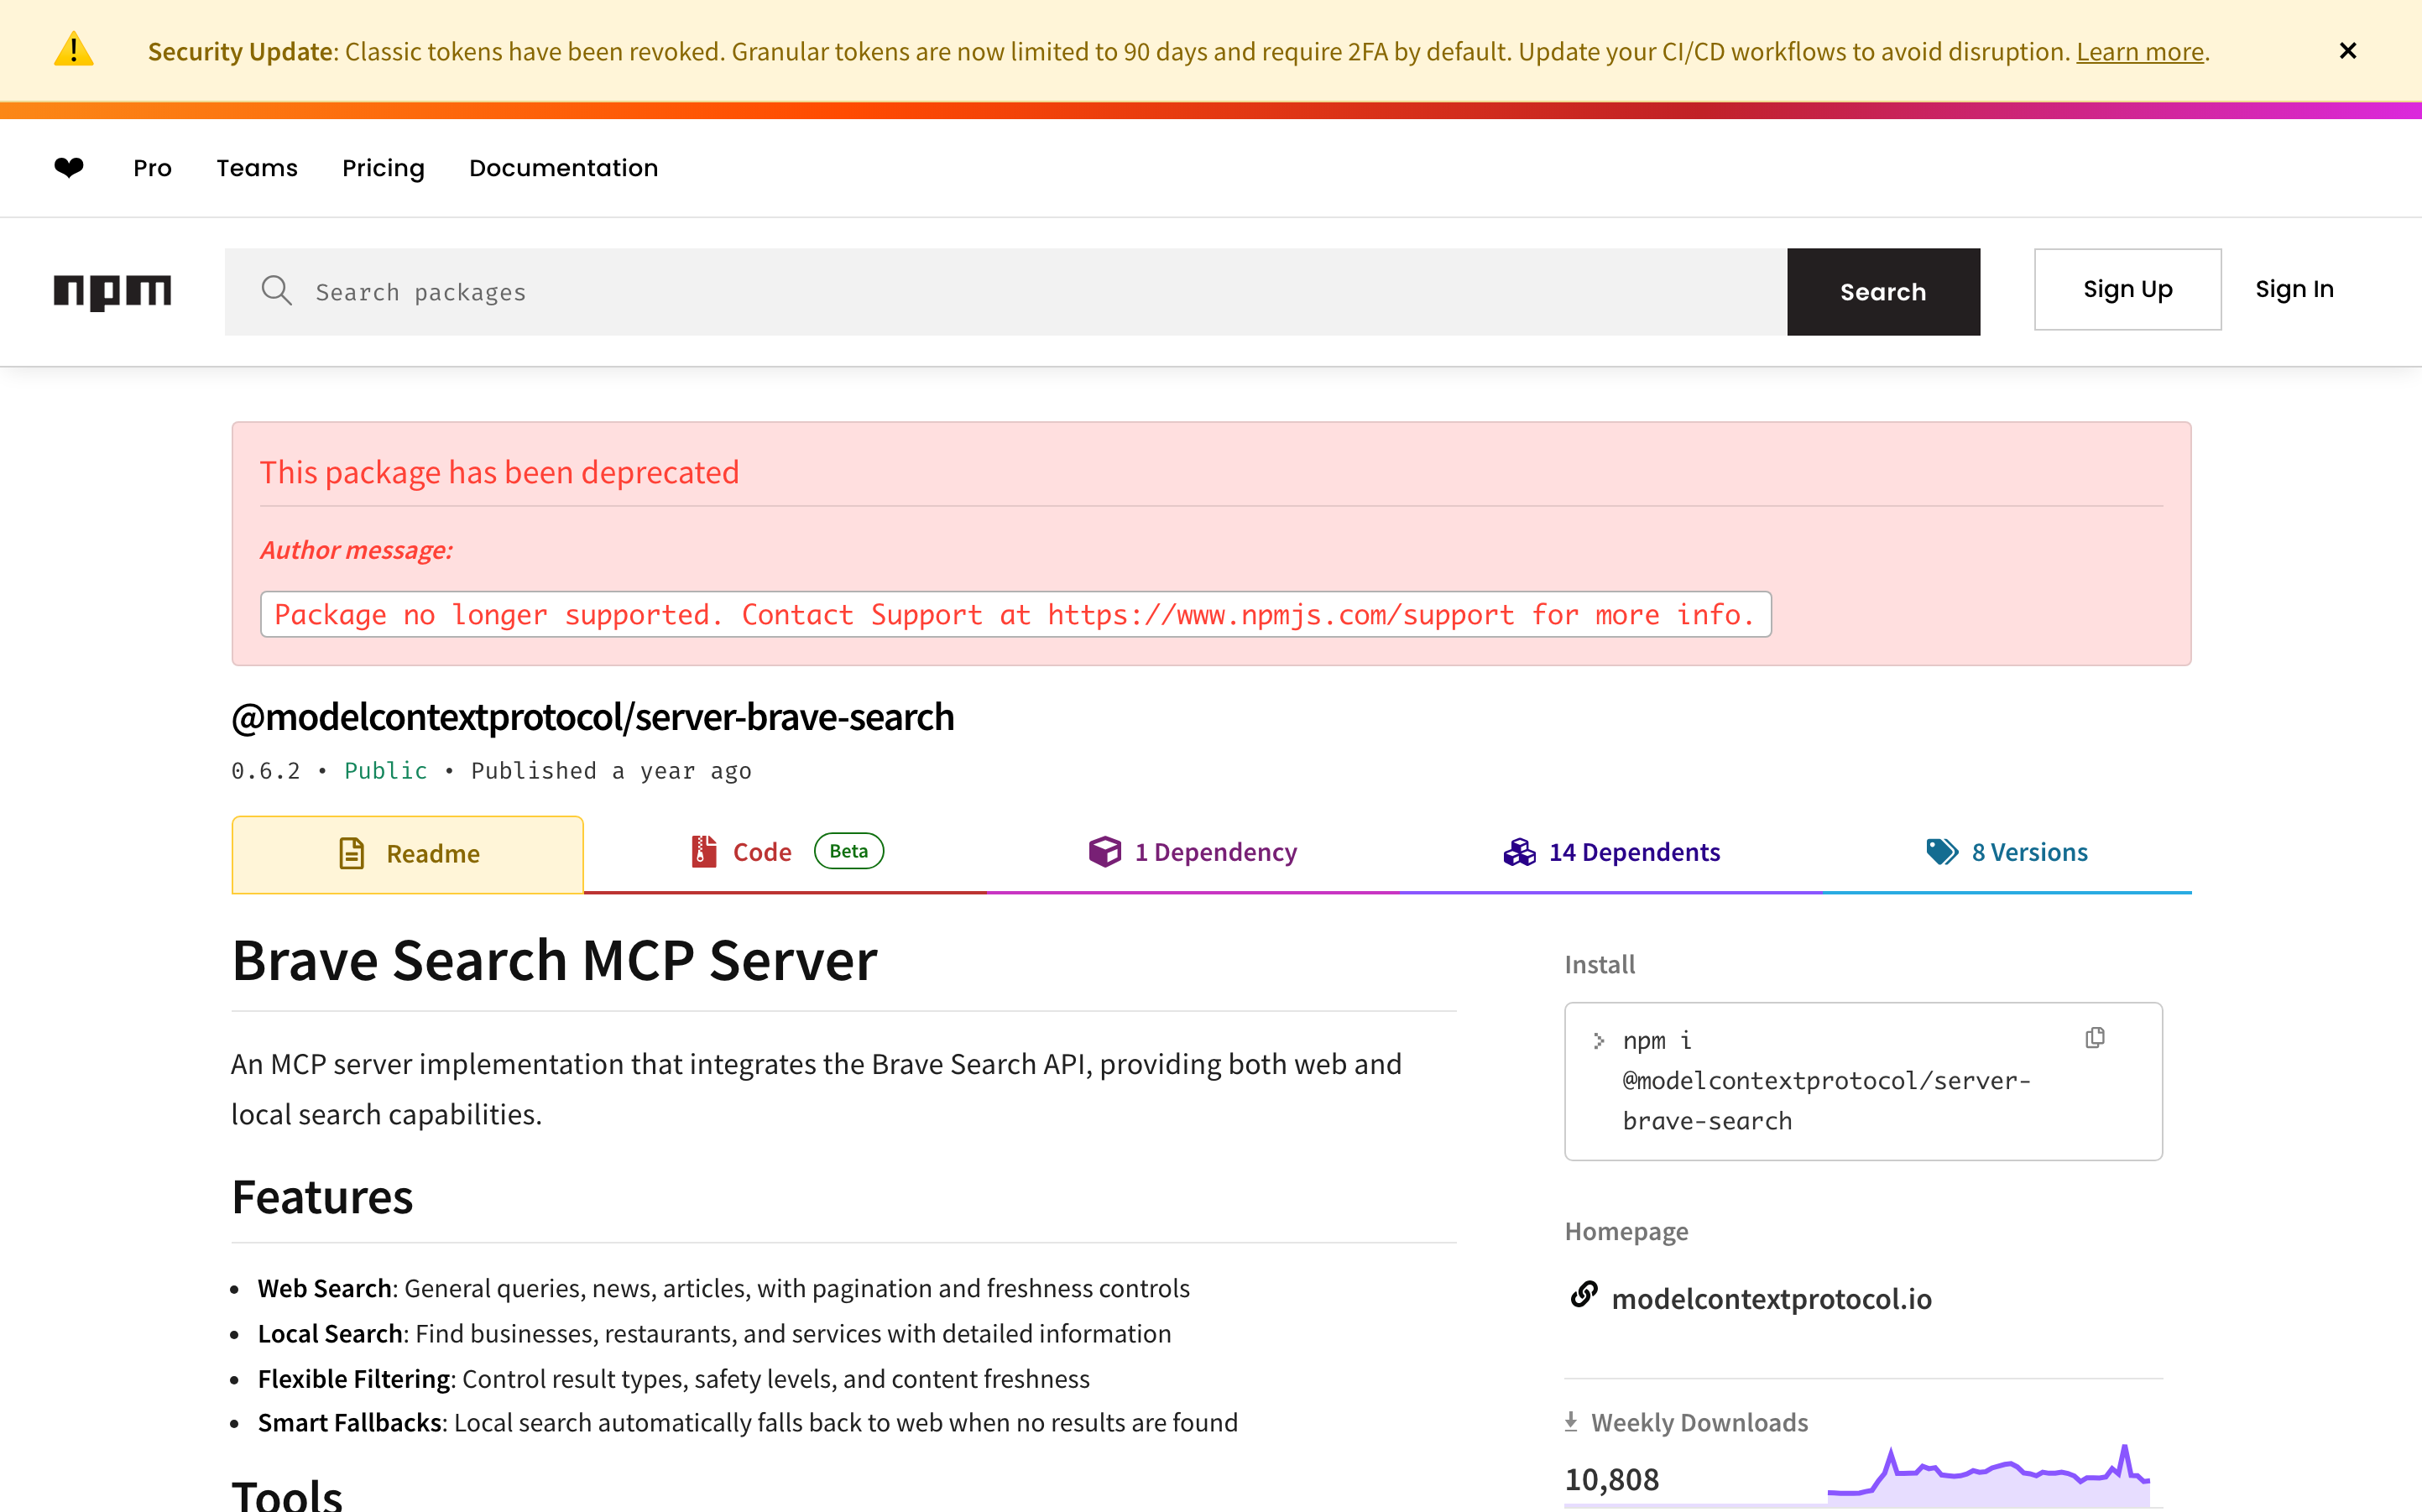Follow the Learn more link
2422x1512 pixels.
point(2139,51)
